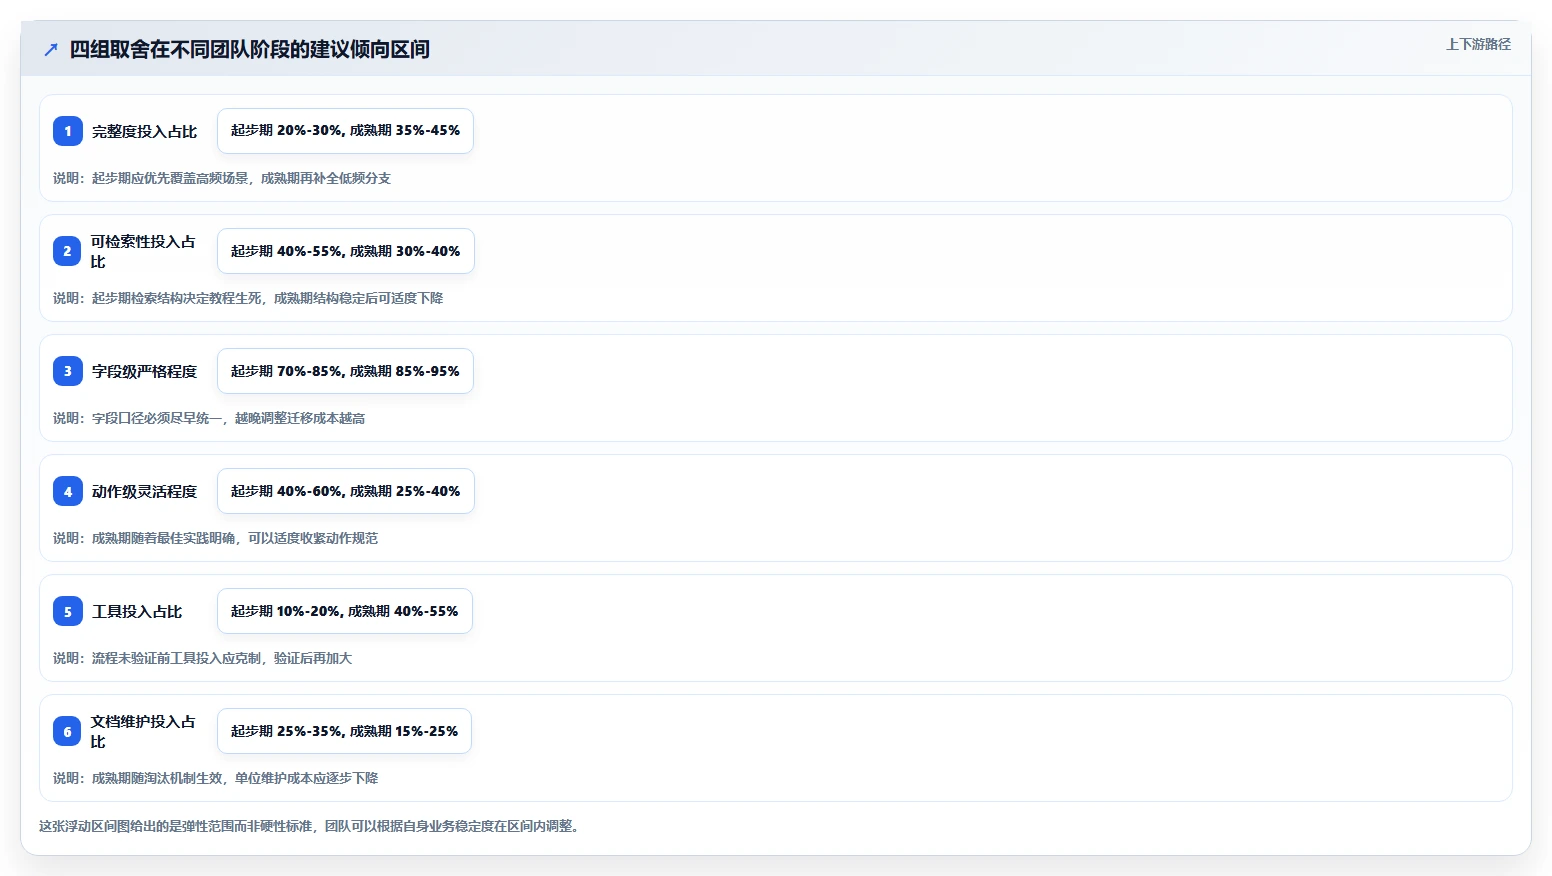This screenshot has width=1552, height=876.
Task: Click the 完整度投入占比 row title
Action: coord(145,131)
